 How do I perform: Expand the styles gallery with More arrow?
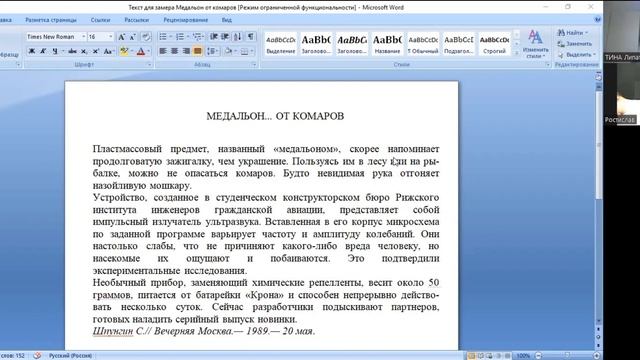coord(516,53)
